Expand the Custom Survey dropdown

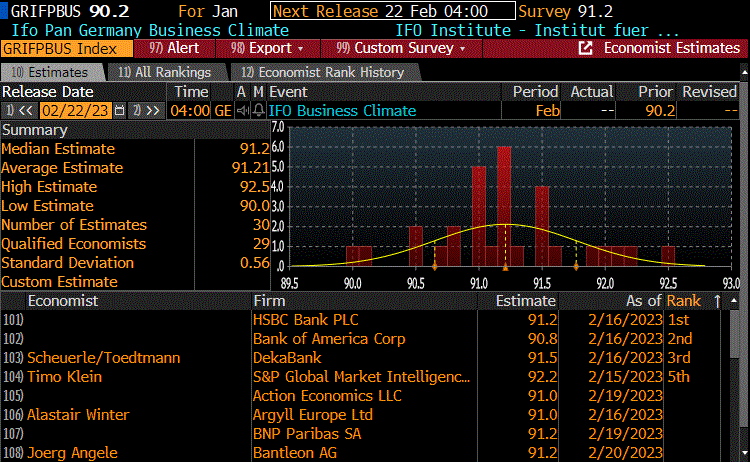[x=401, y=48]
